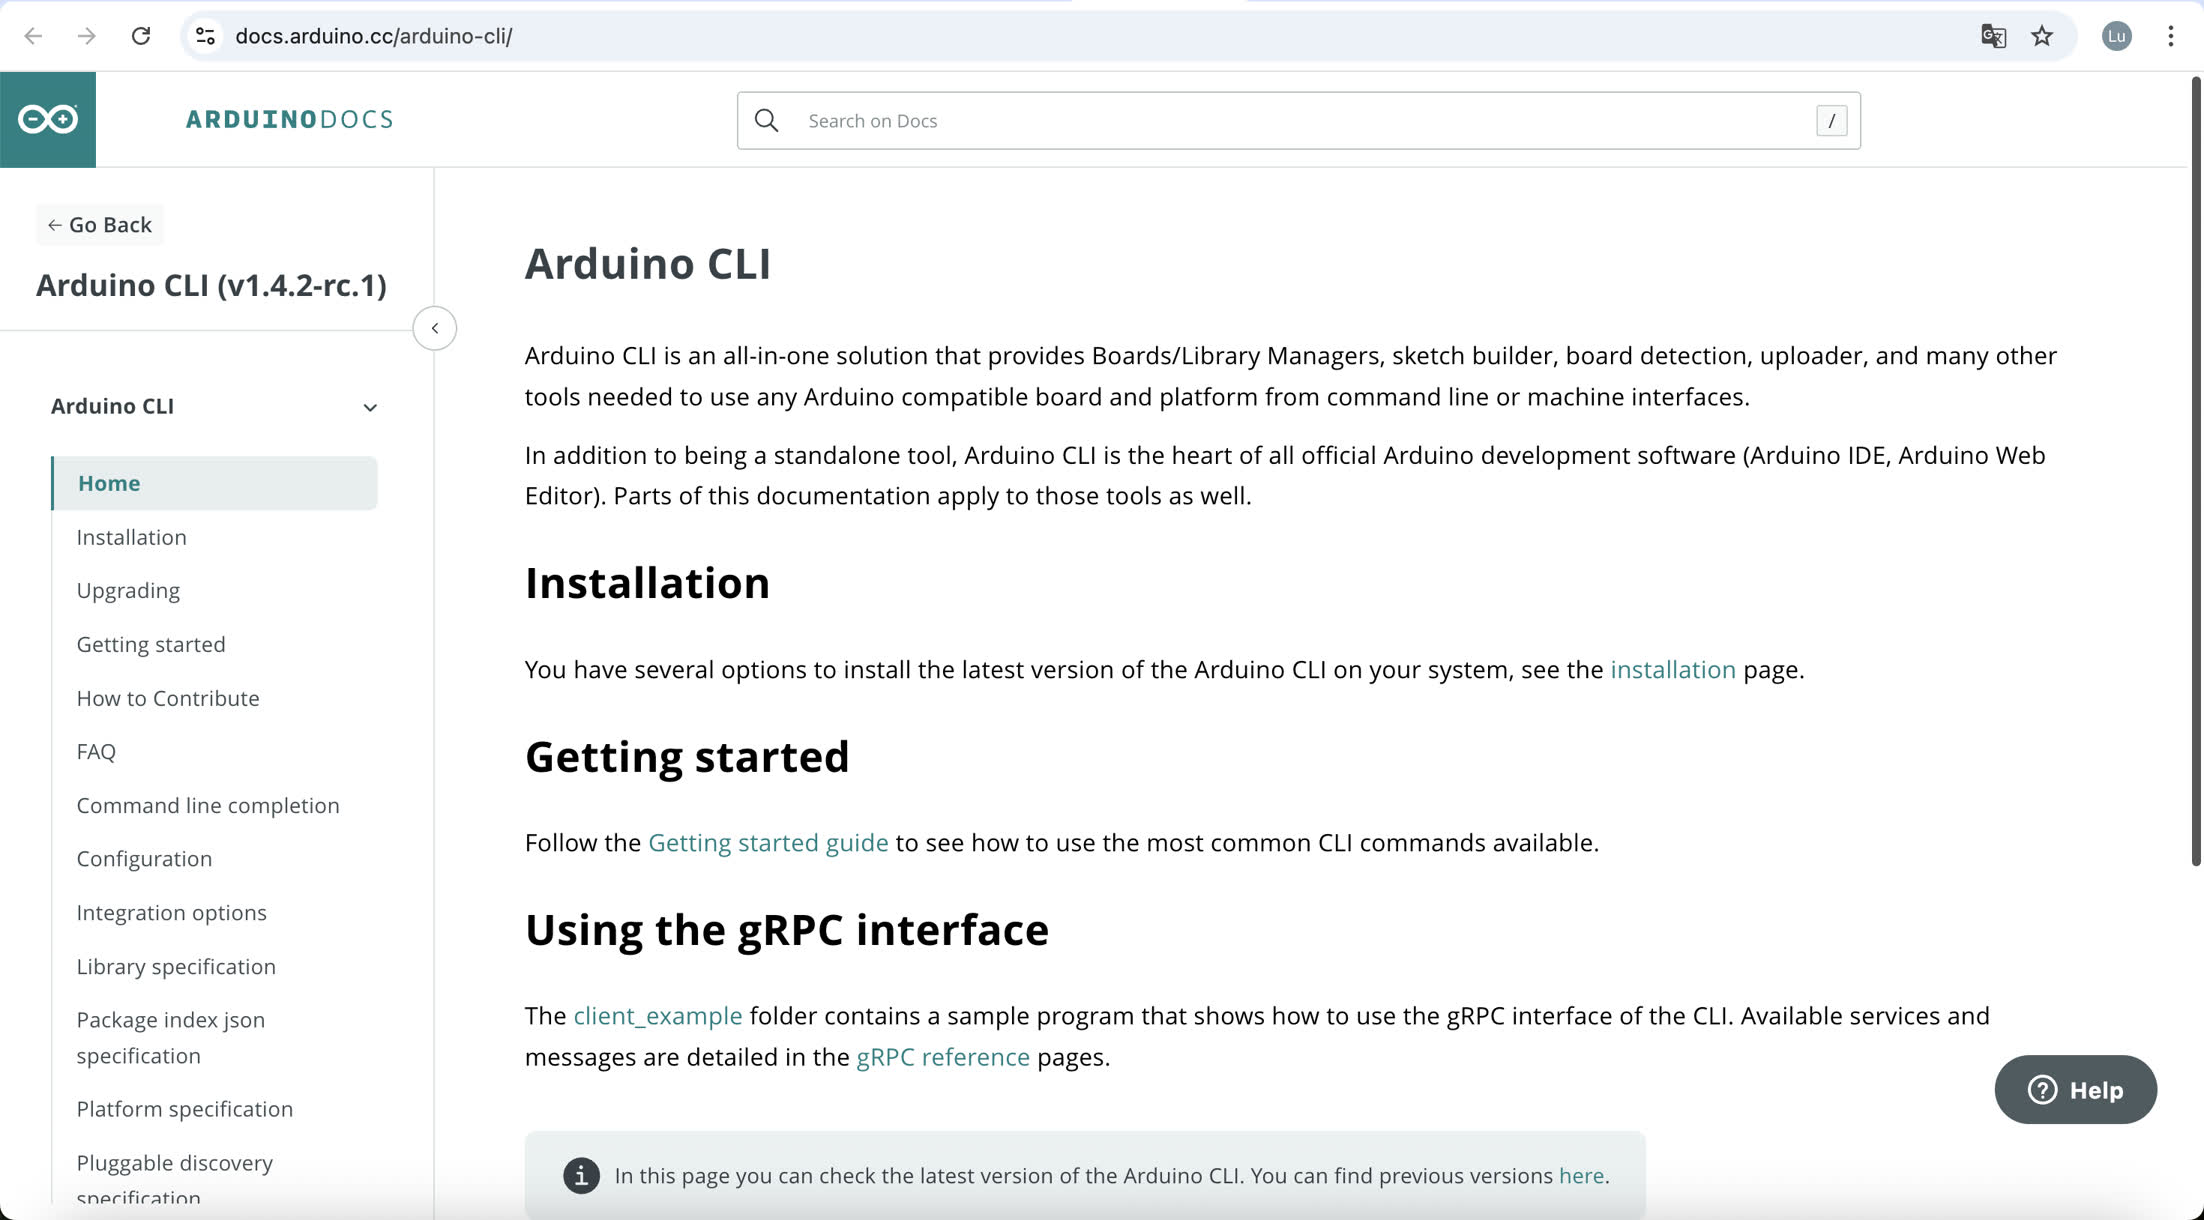Click the Arduino infinity logo icon
Screen dimensions: 2204x1220
click(48, 120)
